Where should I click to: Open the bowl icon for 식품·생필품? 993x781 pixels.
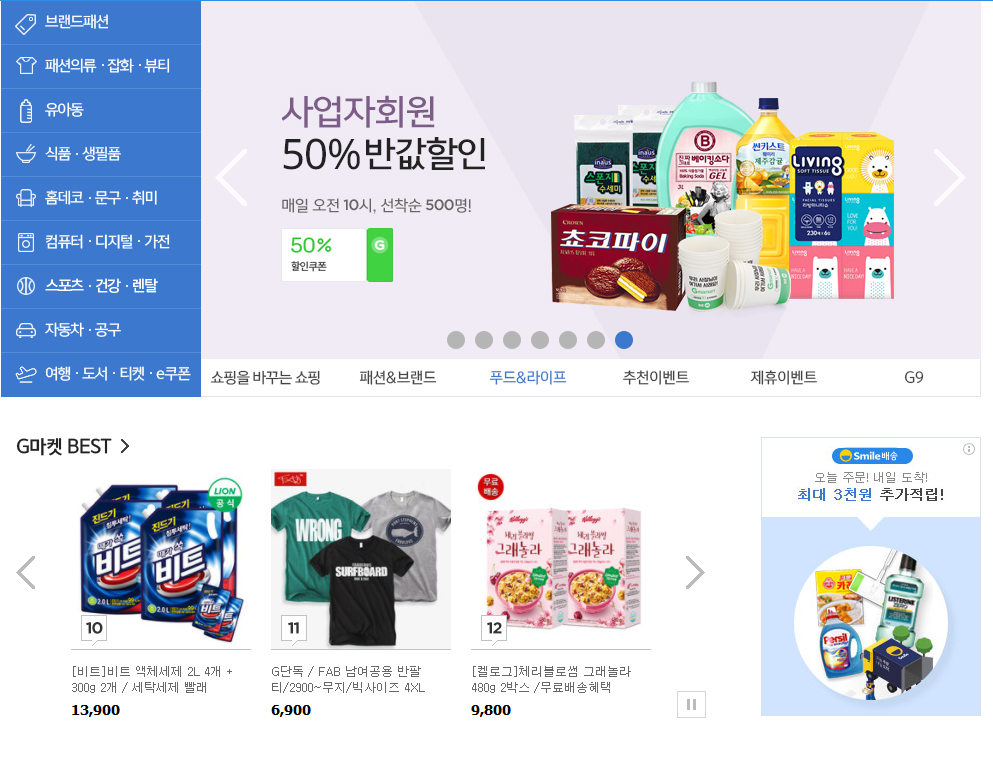click(26, 154)
